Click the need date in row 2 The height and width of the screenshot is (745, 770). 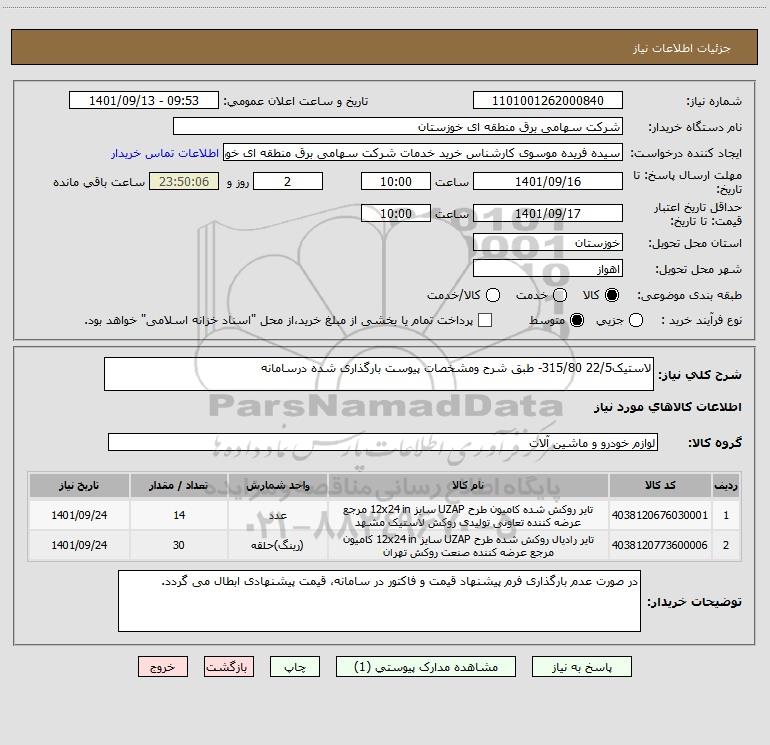pyautogui.click(x=79, y=545)
